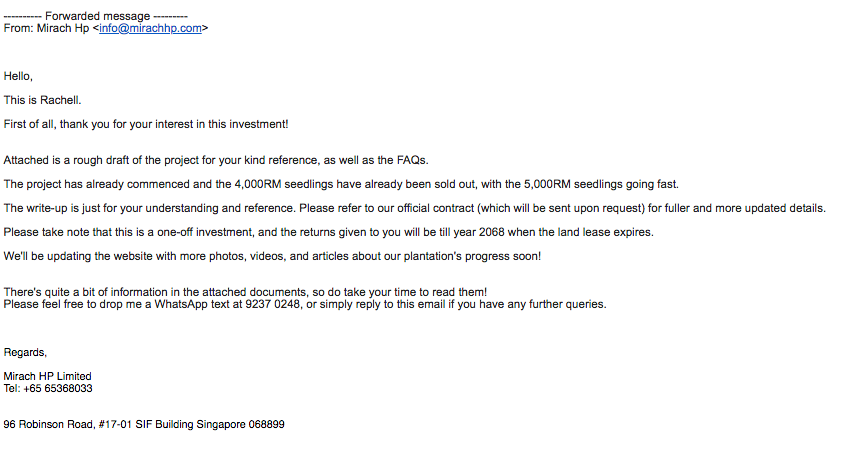Click the Mirach HP Limited signature name
The image size is (858, 456).
pos(47,377)
